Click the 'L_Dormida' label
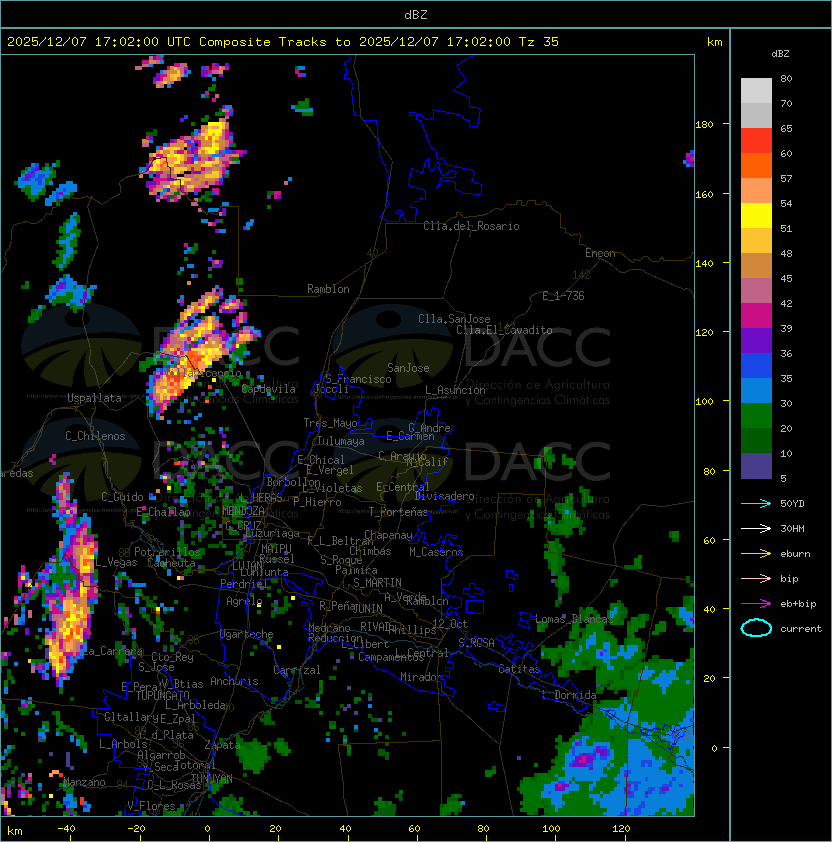The height and width of the screenshot is (842, 832). [x=569, y=695]
